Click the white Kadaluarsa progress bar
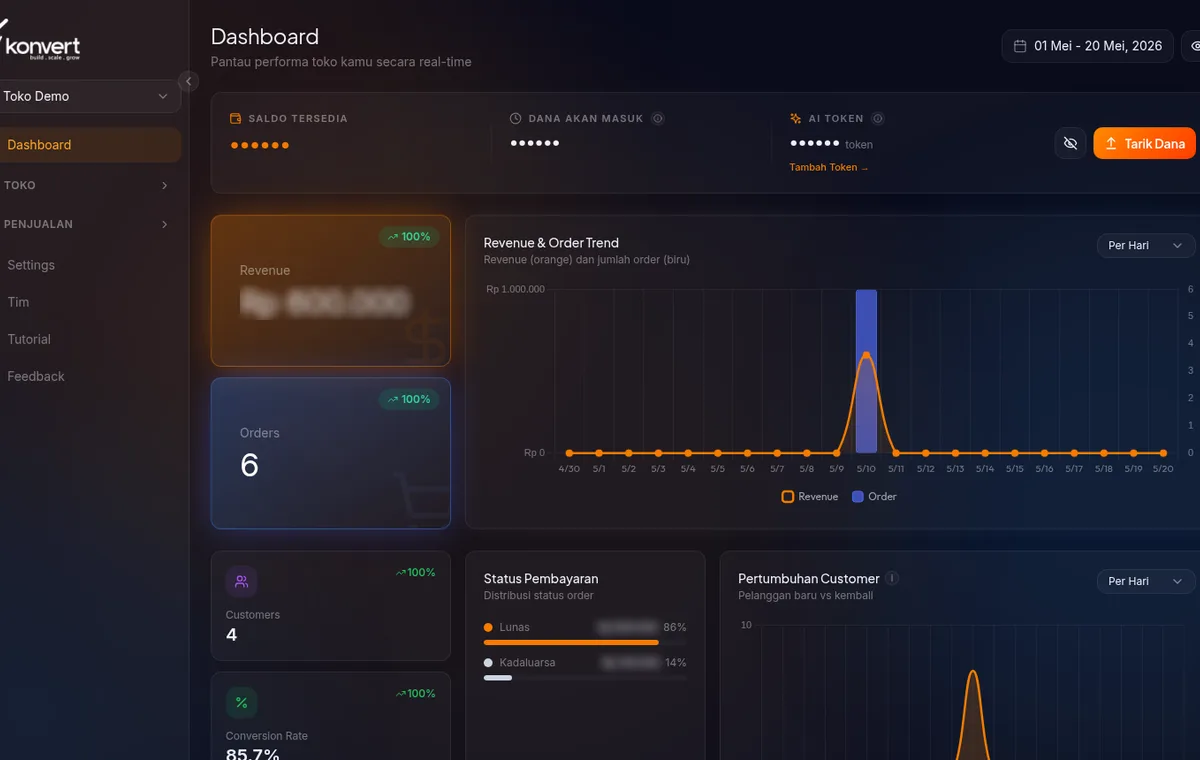Screen dimensions: 1200x760 498,678
